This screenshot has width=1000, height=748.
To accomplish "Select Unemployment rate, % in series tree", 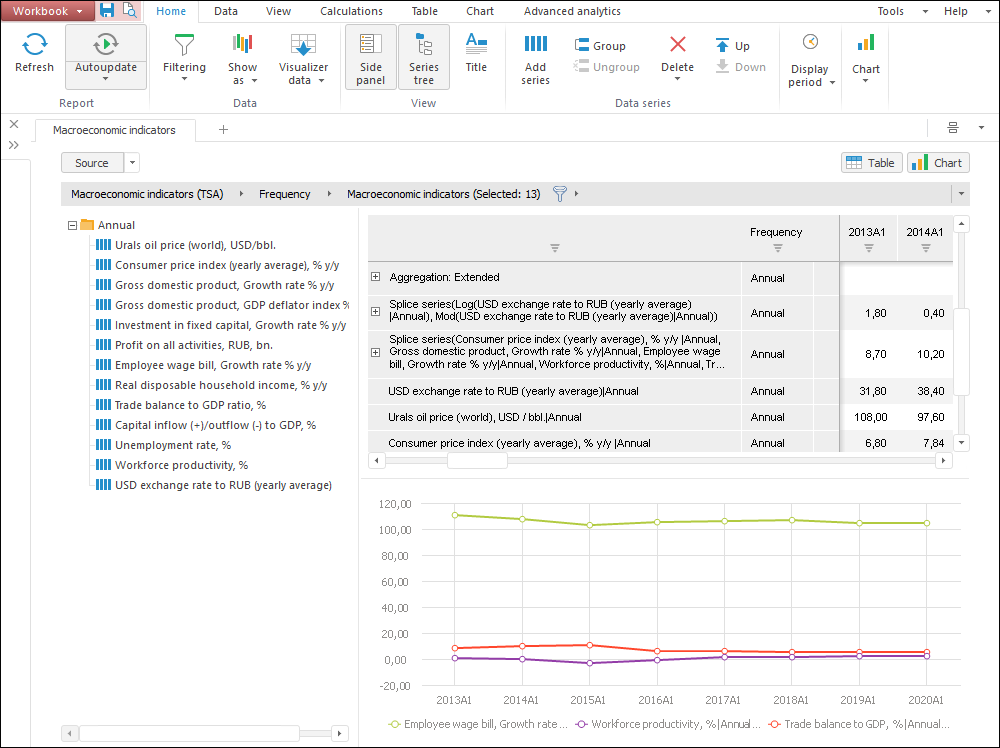I will pos(172,445).
